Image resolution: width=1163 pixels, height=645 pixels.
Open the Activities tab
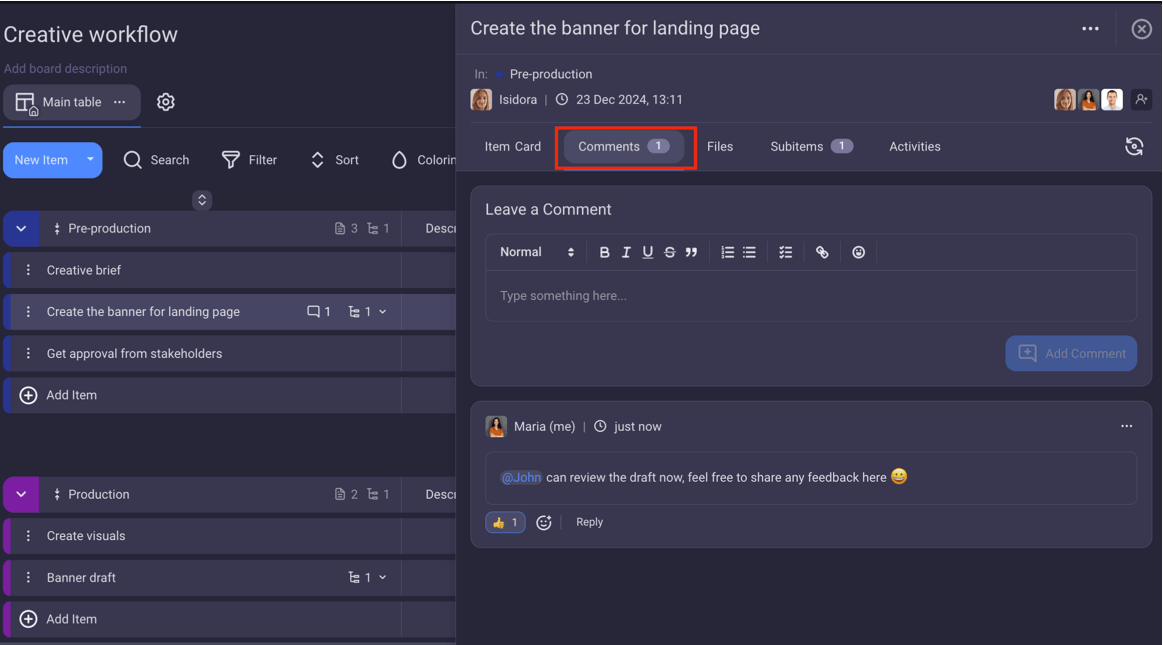point(914,147)
